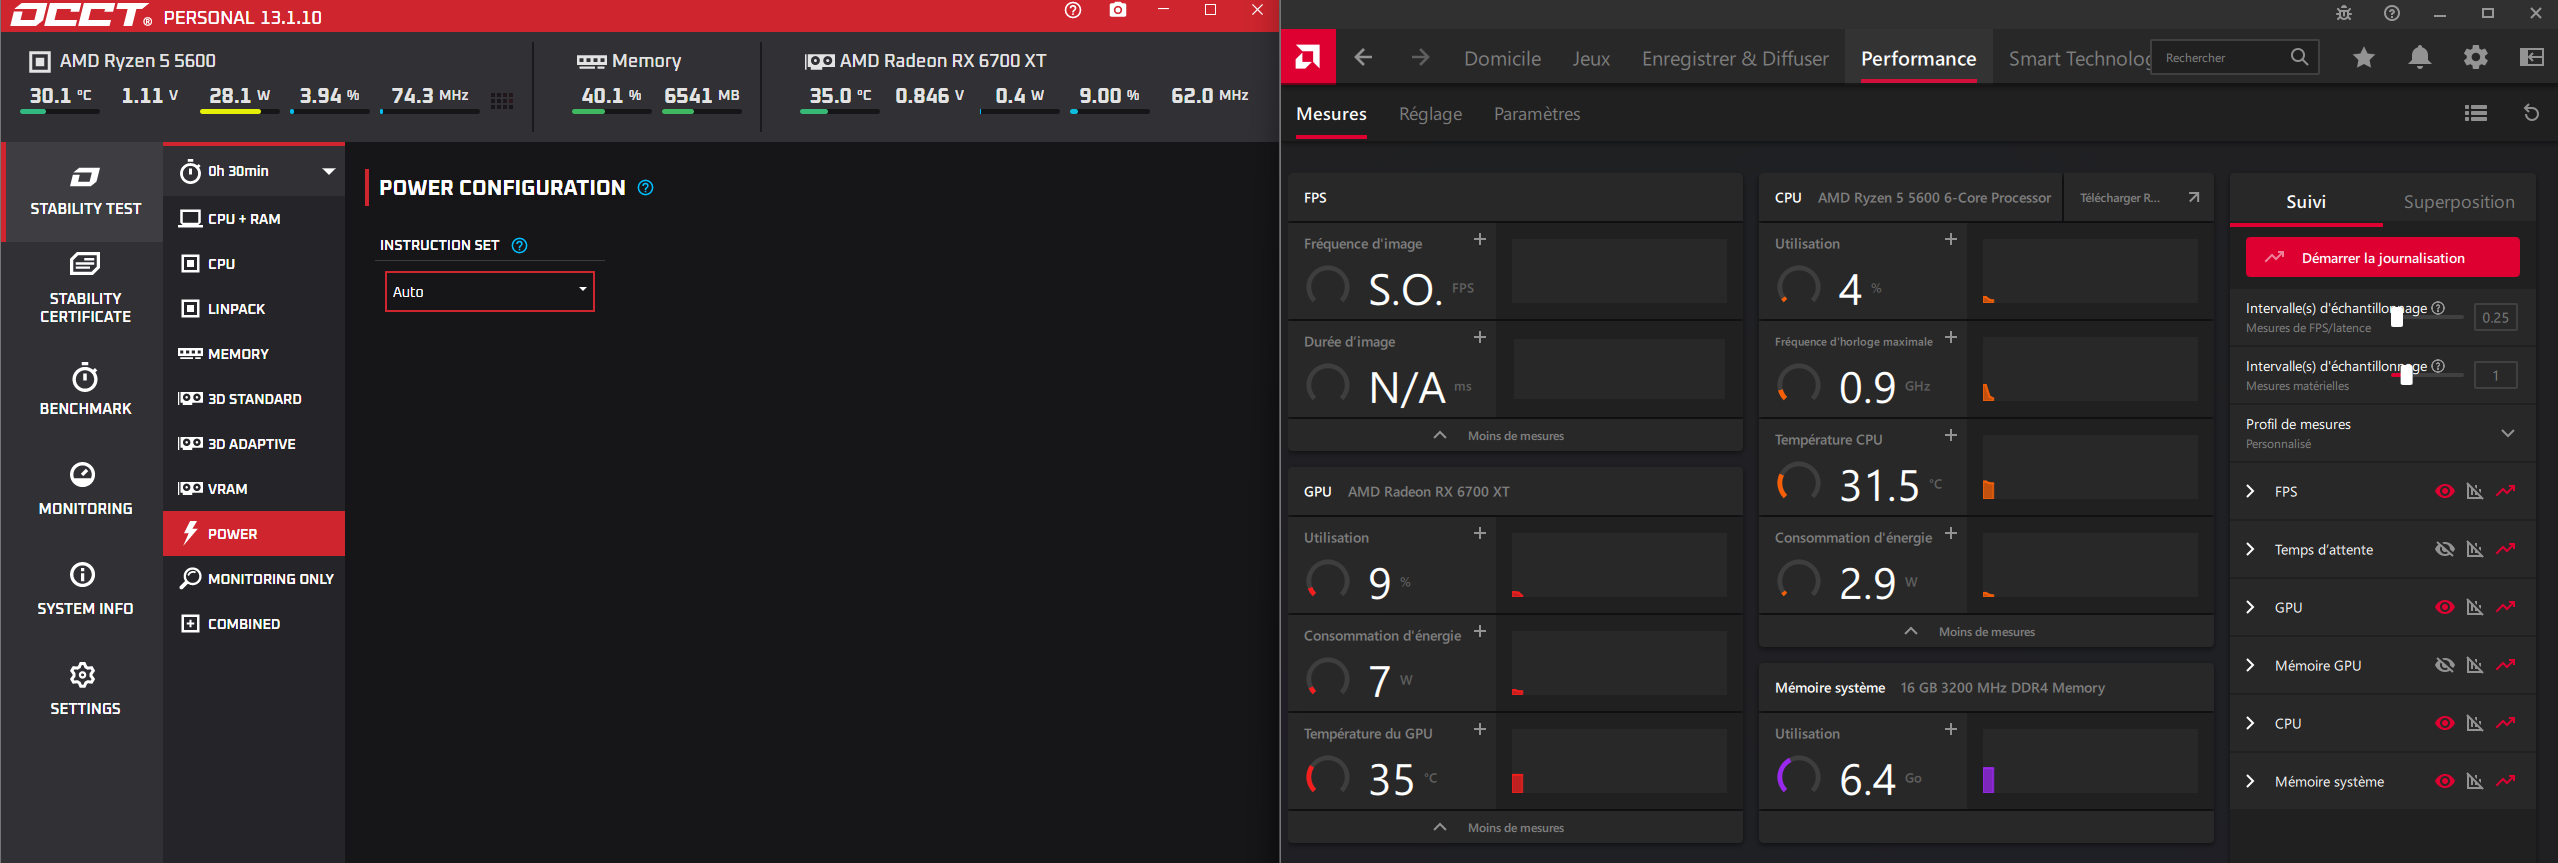Viewport: 2558px width, 863px height.
Task: Click Démarrer la journalisation button
Action: pos(2382,258)
